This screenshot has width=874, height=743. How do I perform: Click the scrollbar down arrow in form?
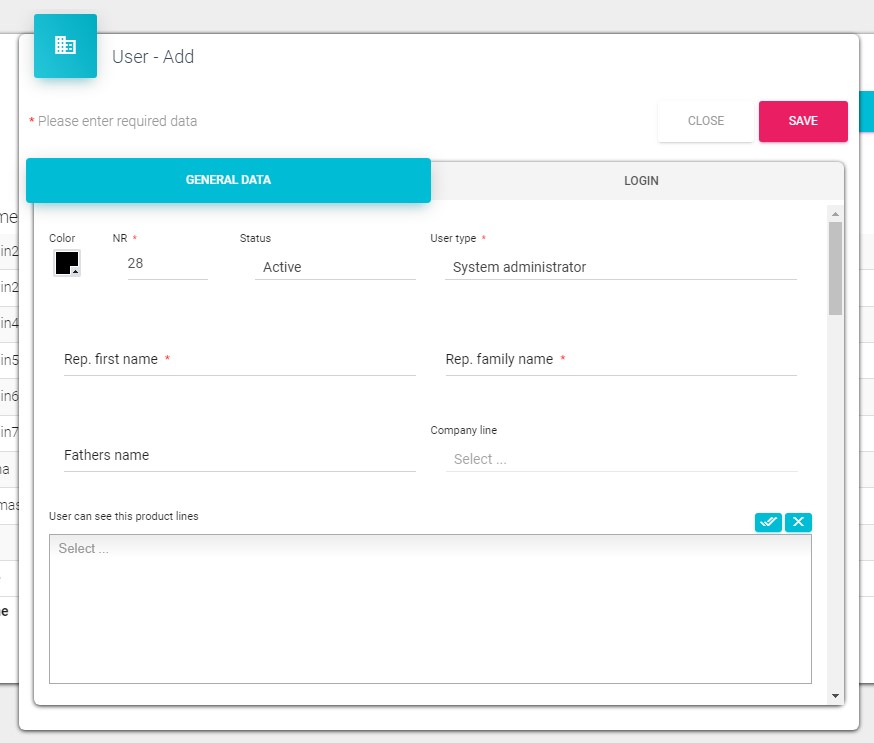(x=835, y=695)
